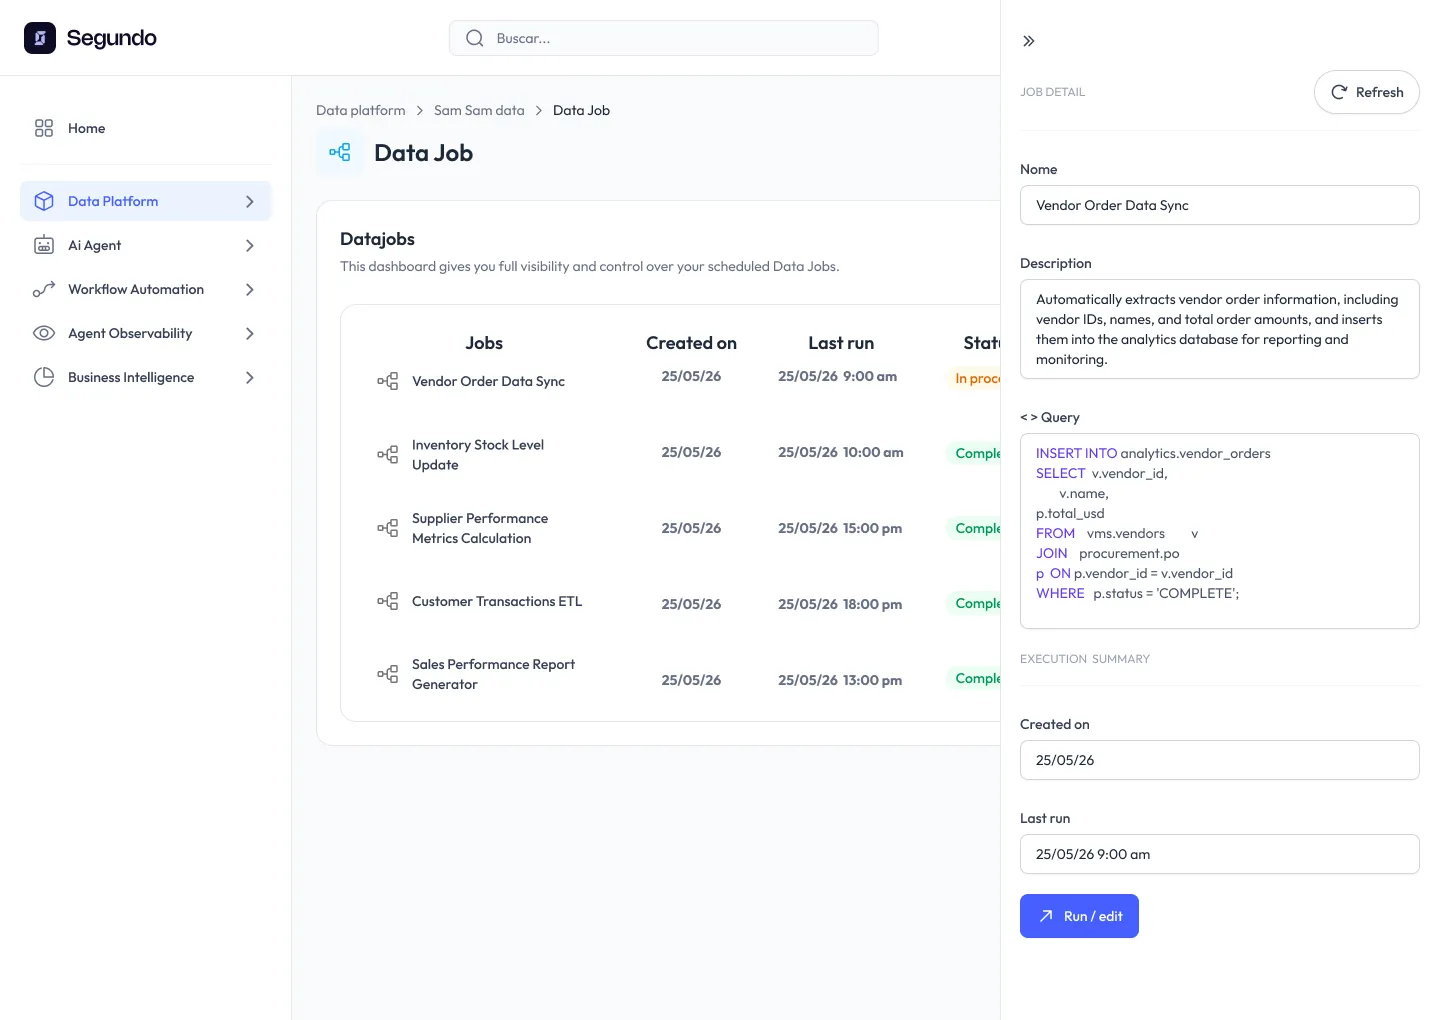
Task: Expand the Workflow Automation chevron
Action: 250,289
